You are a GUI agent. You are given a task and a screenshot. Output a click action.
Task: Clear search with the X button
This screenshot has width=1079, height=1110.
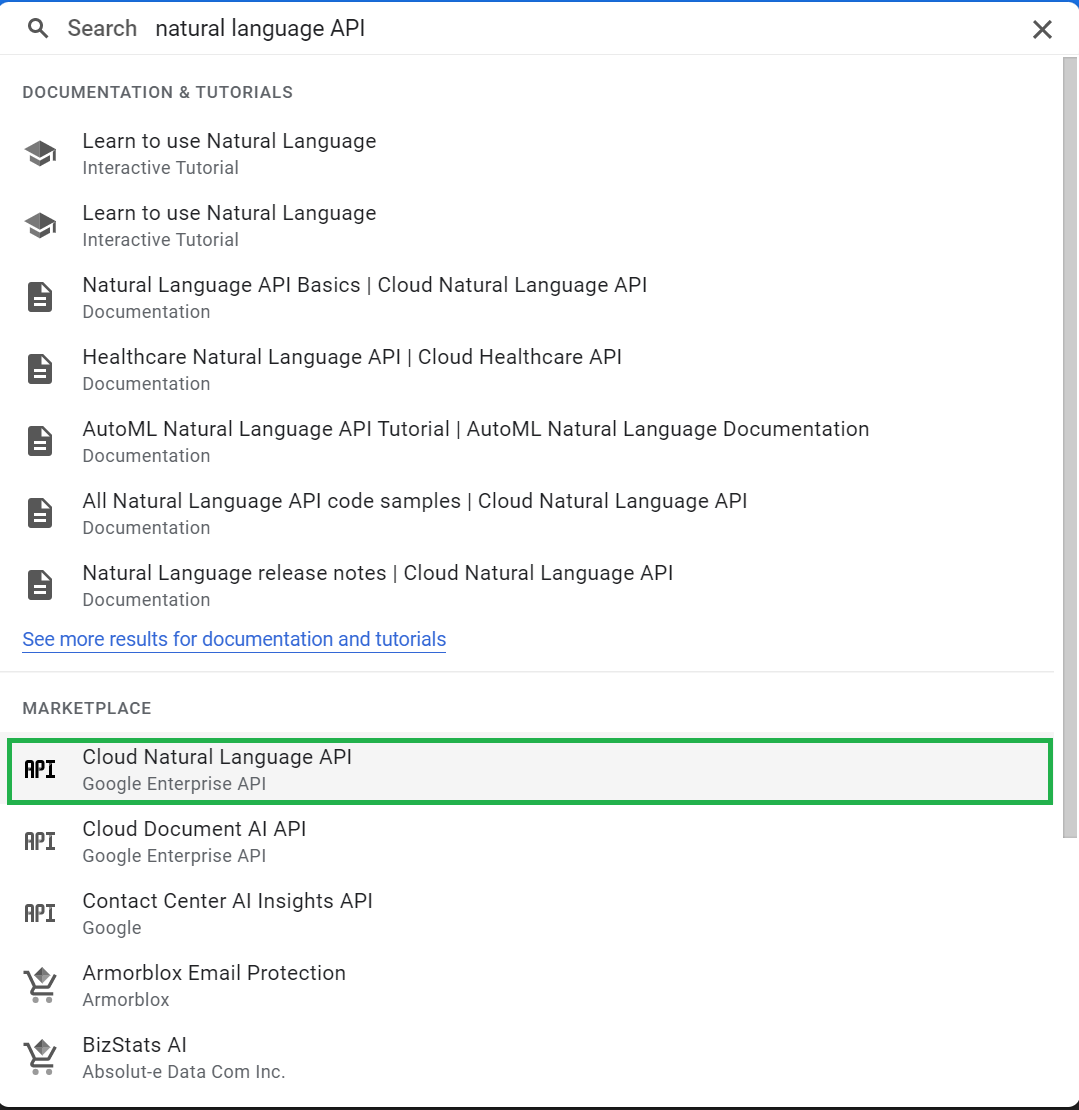coord(1041,29)
